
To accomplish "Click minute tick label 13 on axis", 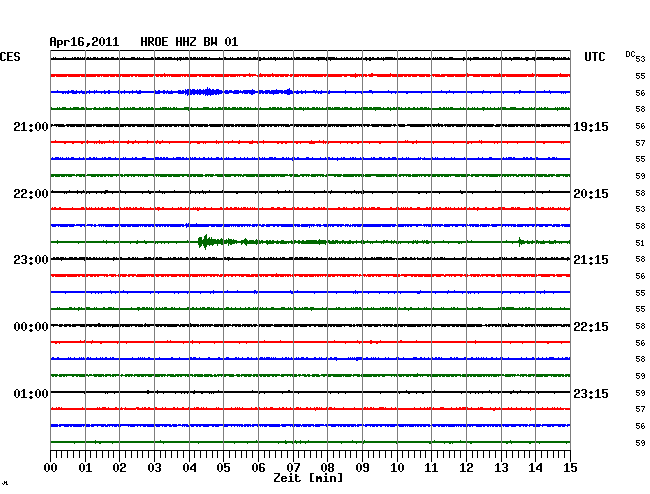I will click(501, 467).
